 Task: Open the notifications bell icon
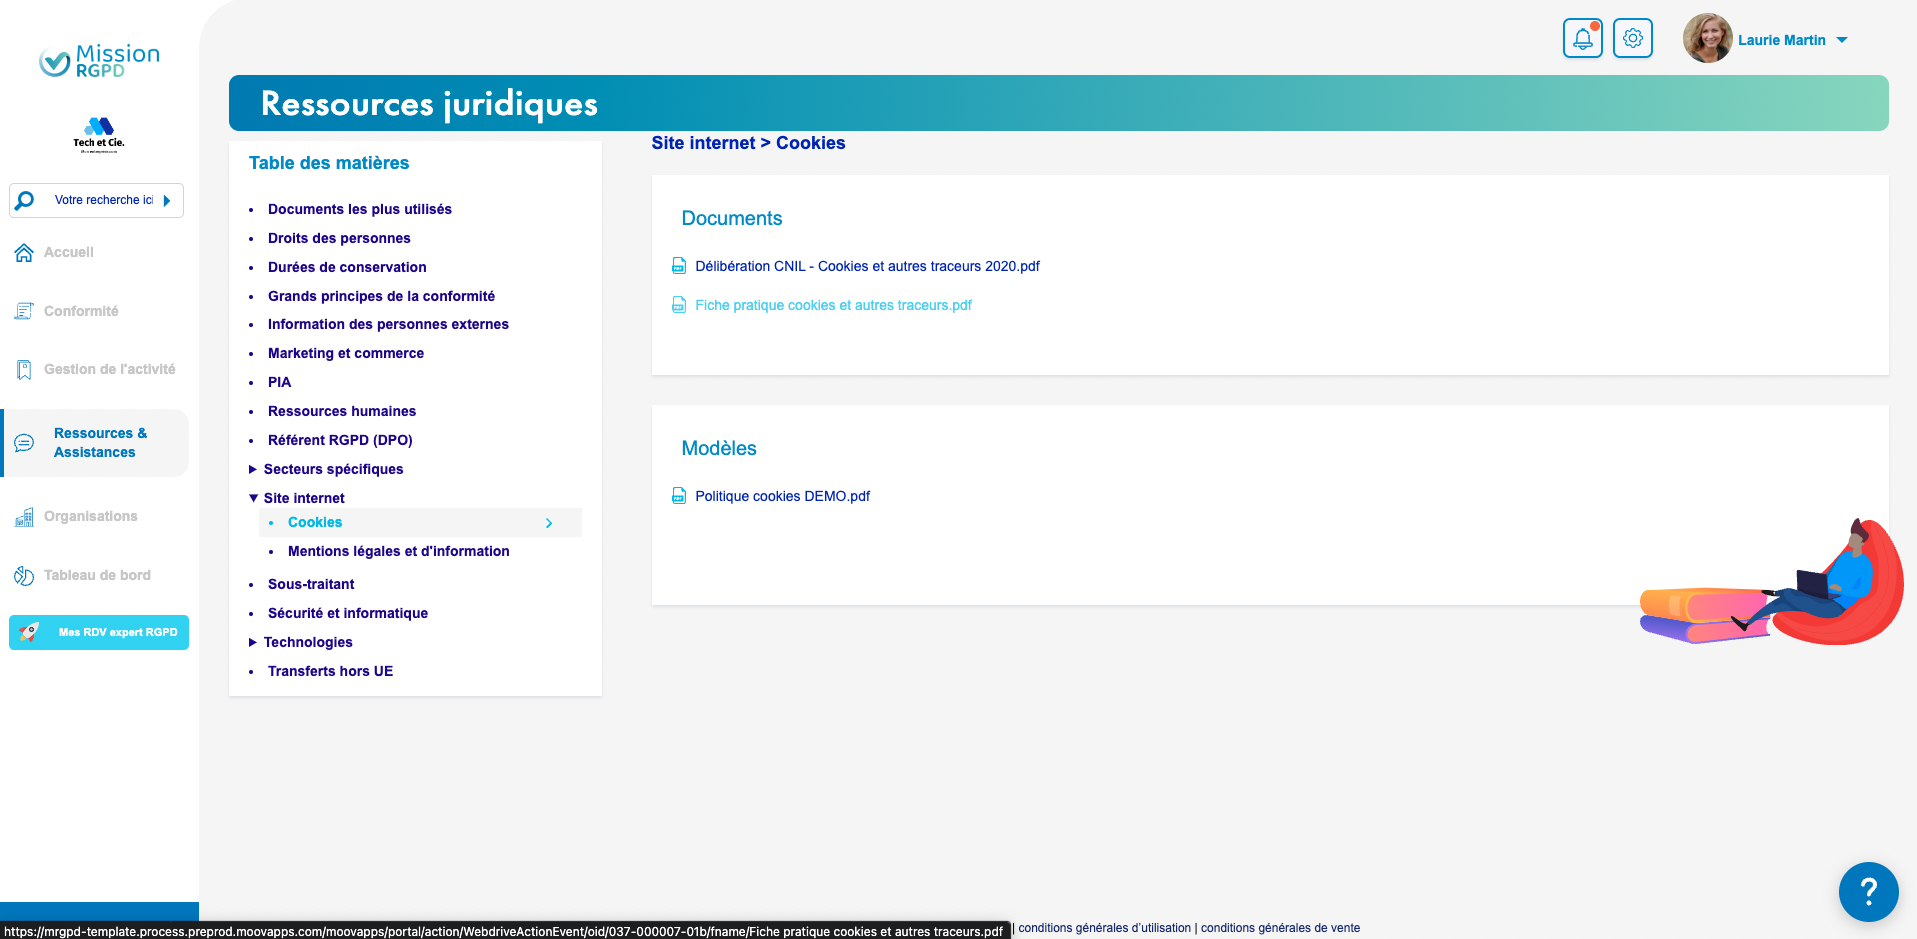click(1582, 39)
